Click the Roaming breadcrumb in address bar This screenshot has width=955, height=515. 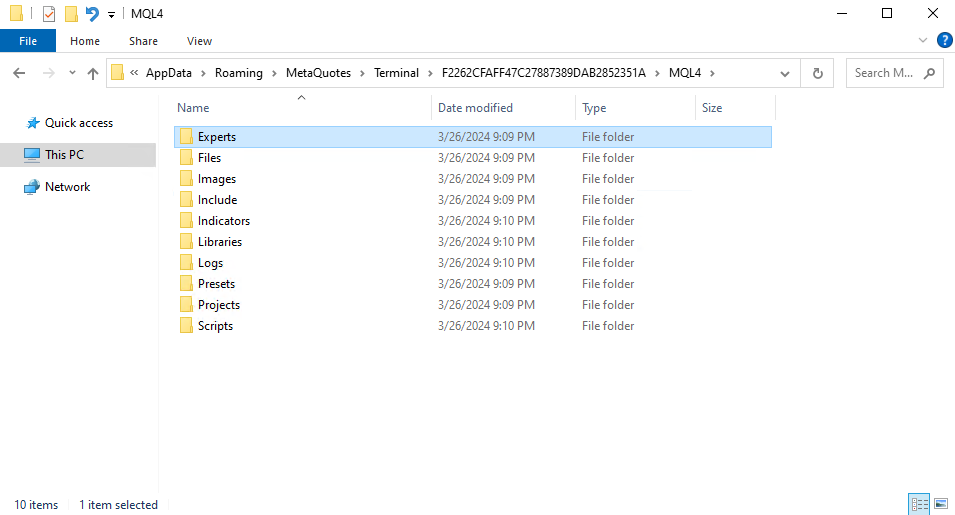239,72
